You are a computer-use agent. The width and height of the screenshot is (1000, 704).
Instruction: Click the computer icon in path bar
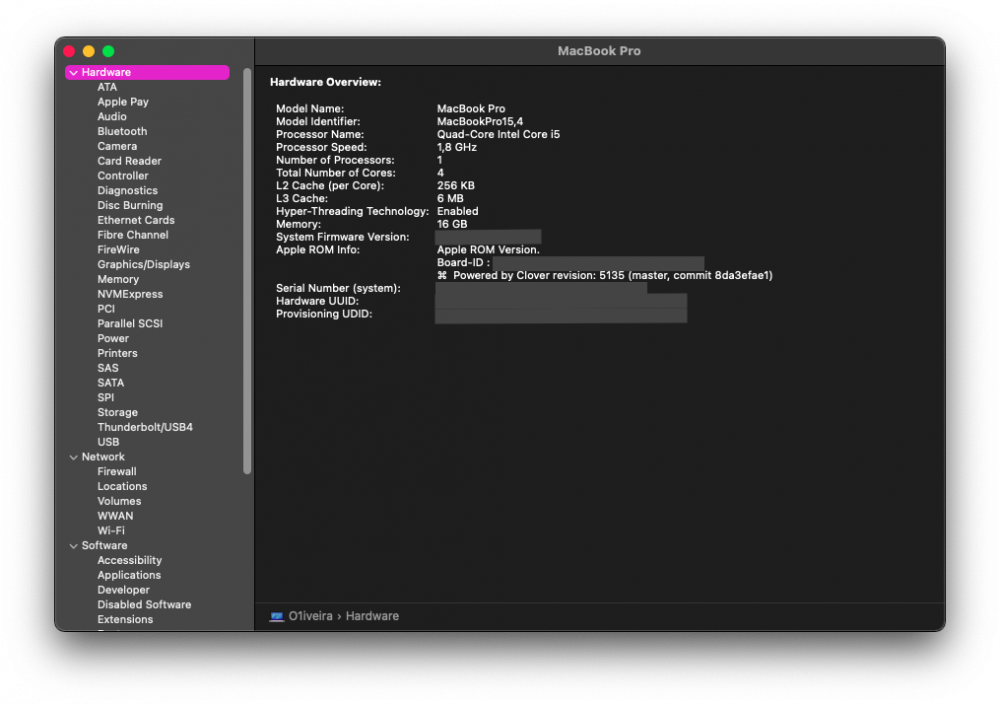277,616
